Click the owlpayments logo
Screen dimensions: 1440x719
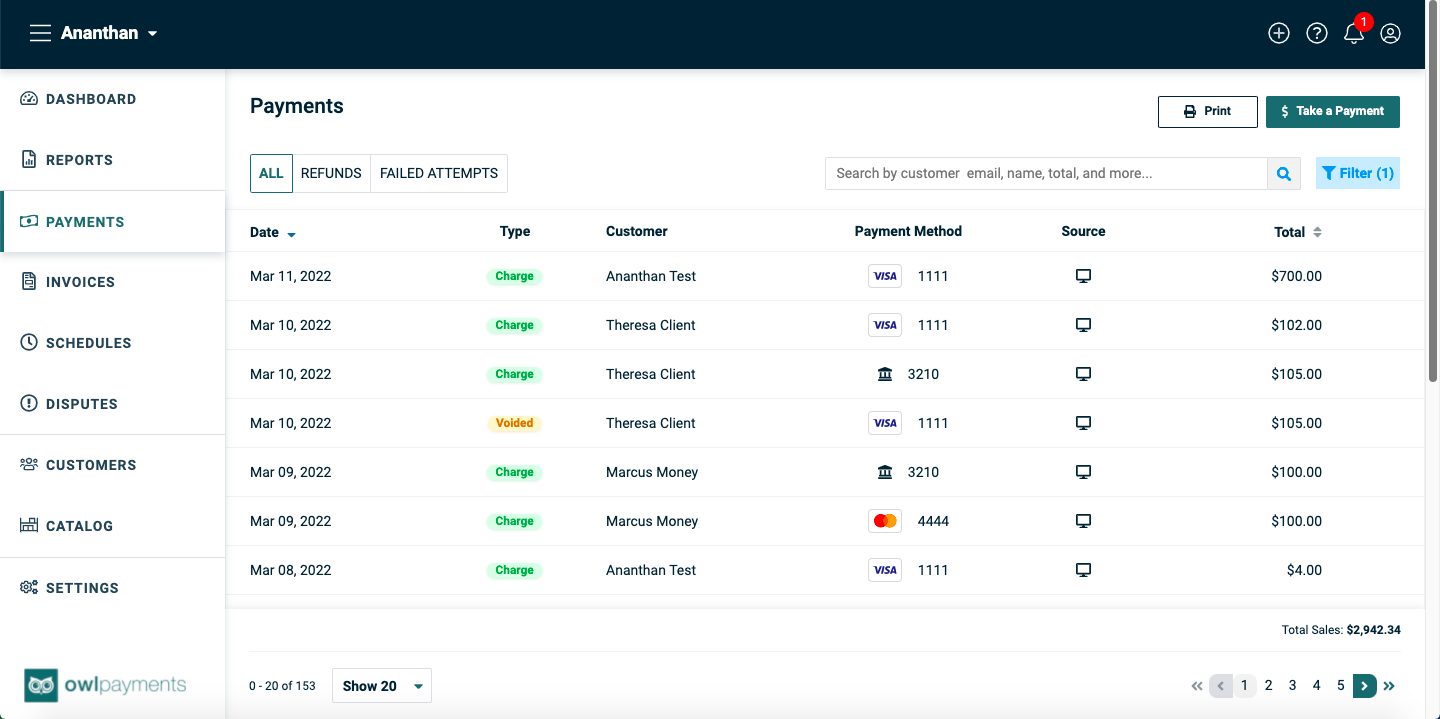click(106, 685)
